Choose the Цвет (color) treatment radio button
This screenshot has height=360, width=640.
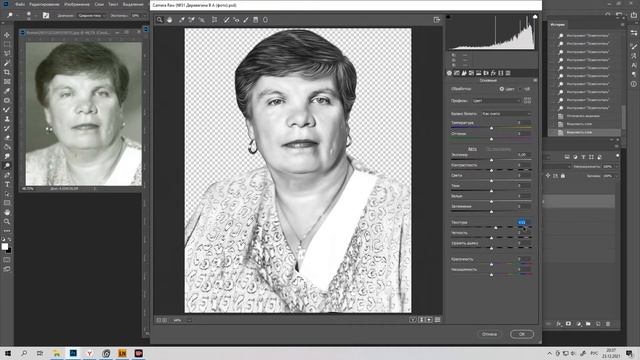(502, 89)
